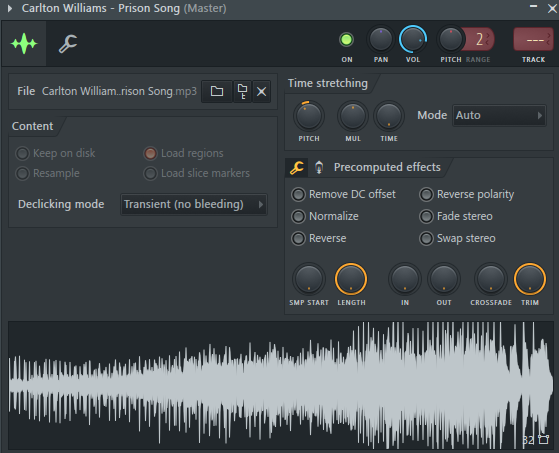Click the fade OUT knob
The image size is (559, 453).
444,279
